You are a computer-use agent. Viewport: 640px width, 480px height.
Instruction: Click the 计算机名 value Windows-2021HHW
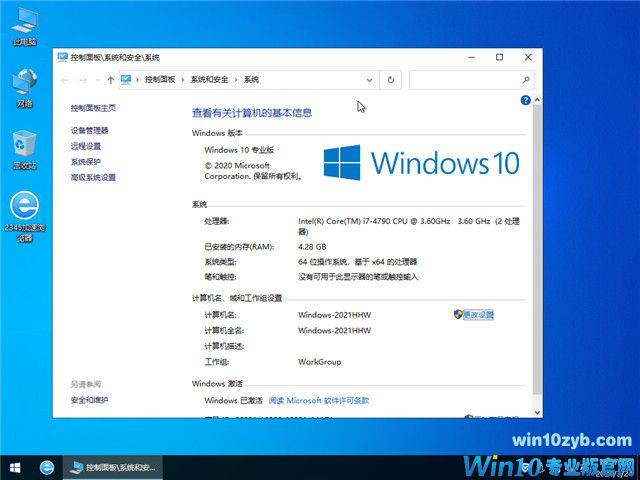point(334,315)
